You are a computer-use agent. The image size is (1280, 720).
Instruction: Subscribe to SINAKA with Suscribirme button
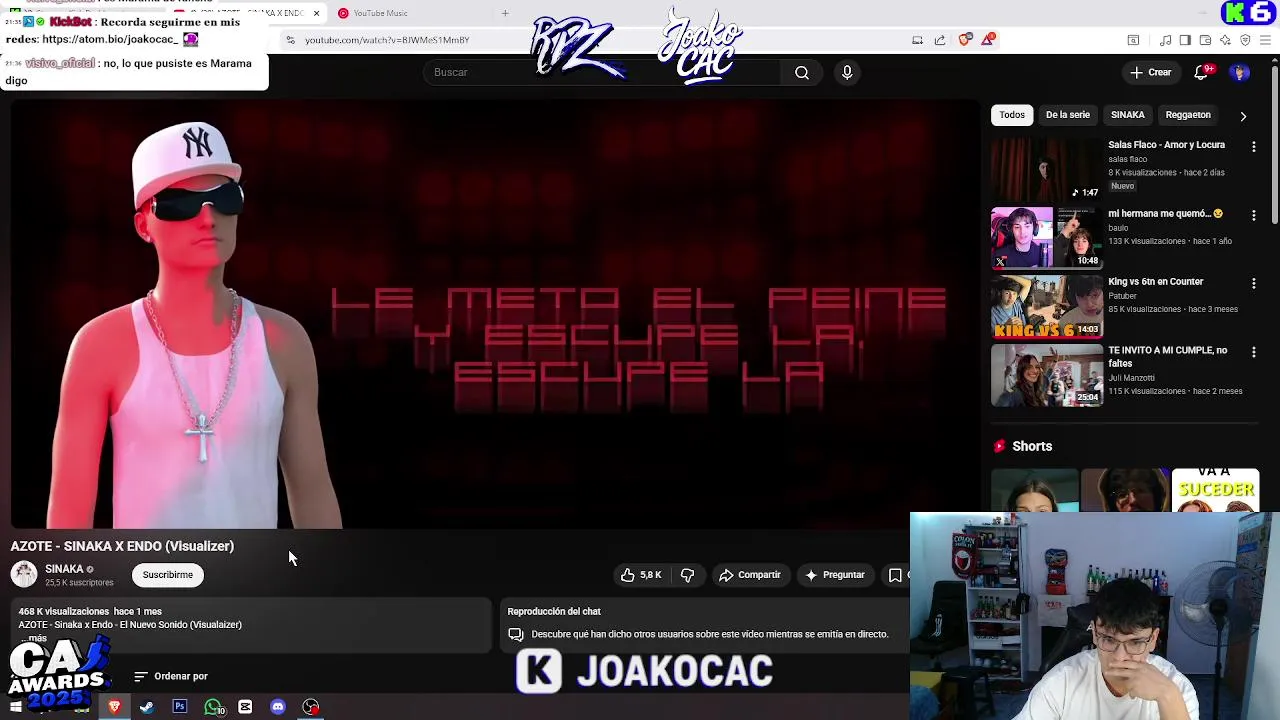[x=168, y=575]
